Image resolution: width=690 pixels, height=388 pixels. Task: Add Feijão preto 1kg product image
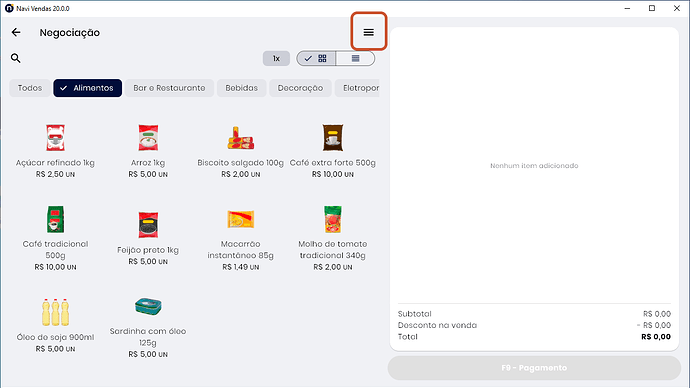point(148,225)
